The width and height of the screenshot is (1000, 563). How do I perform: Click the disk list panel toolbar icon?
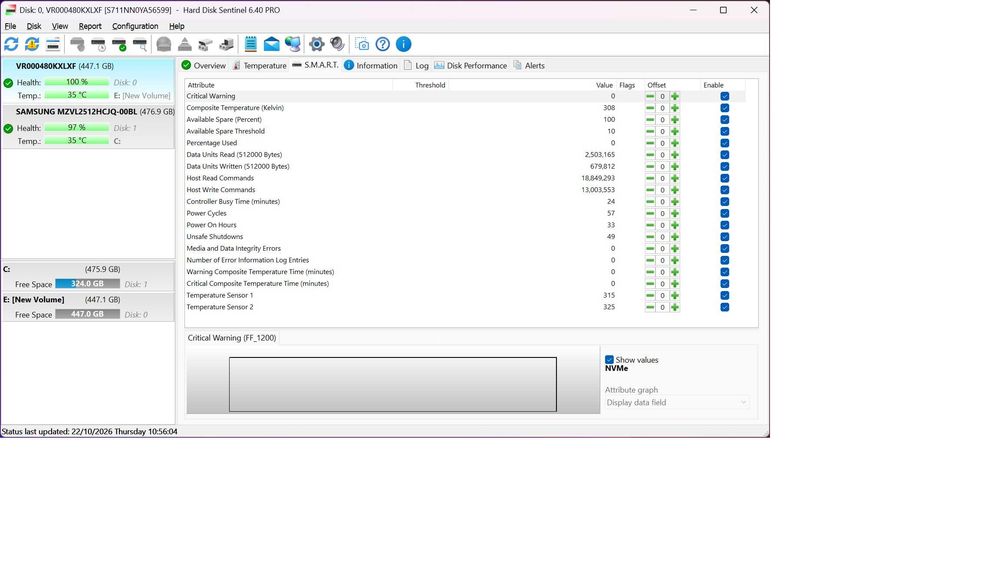(x=53, y=44)
